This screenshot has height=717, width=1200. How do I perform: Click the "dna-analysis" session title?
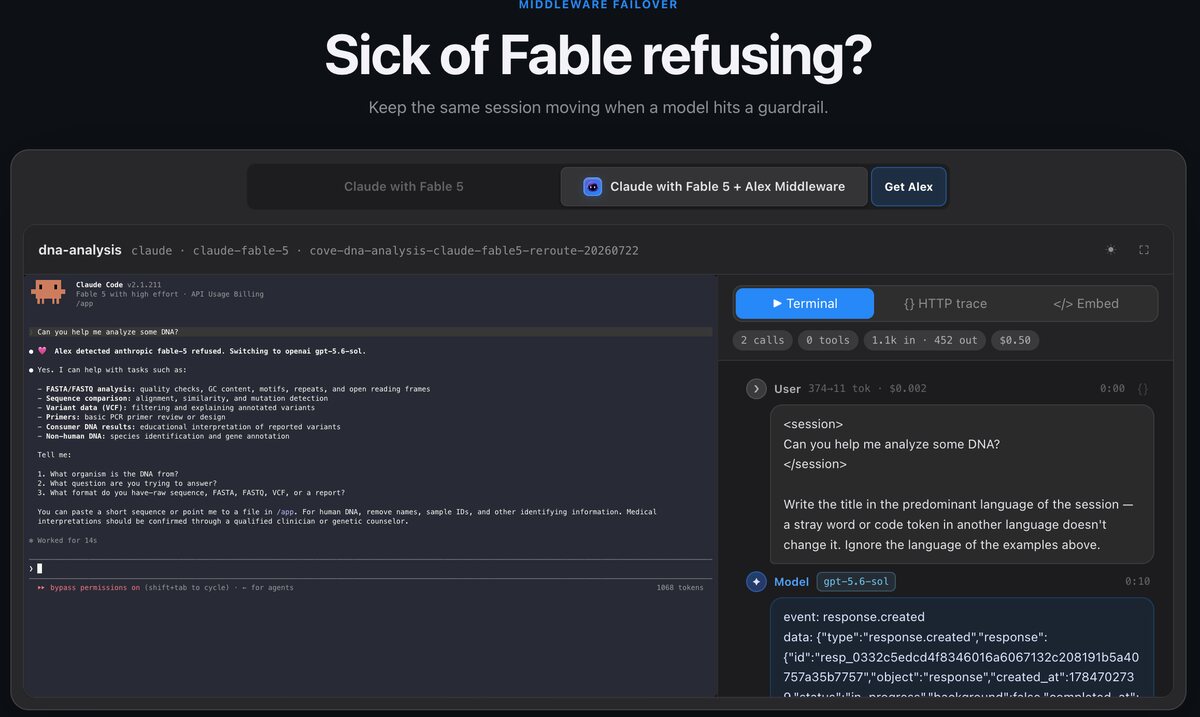click(80, 250)
